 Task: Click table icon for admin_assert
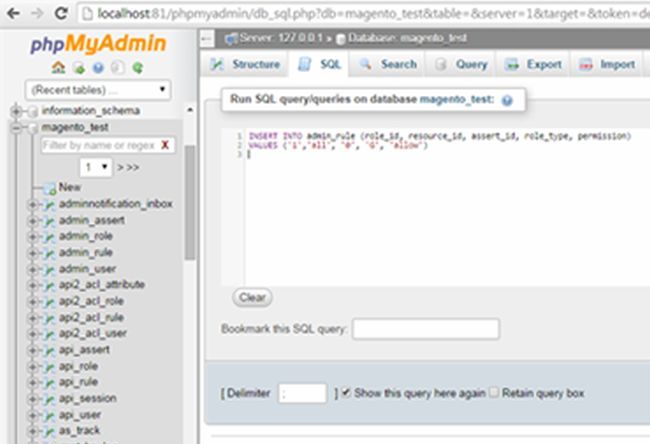(x=49, y=221)
